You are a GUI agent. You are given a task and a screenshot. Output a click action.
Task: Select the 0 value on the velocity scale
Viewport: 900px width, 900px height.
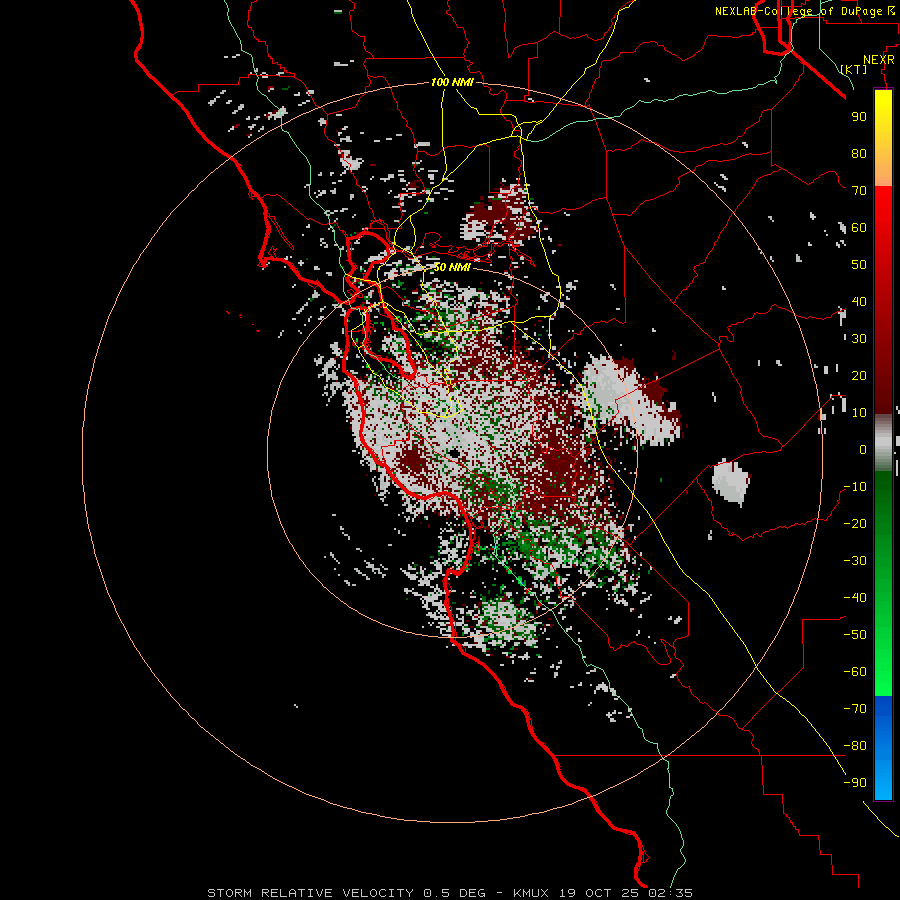[863, 449]
